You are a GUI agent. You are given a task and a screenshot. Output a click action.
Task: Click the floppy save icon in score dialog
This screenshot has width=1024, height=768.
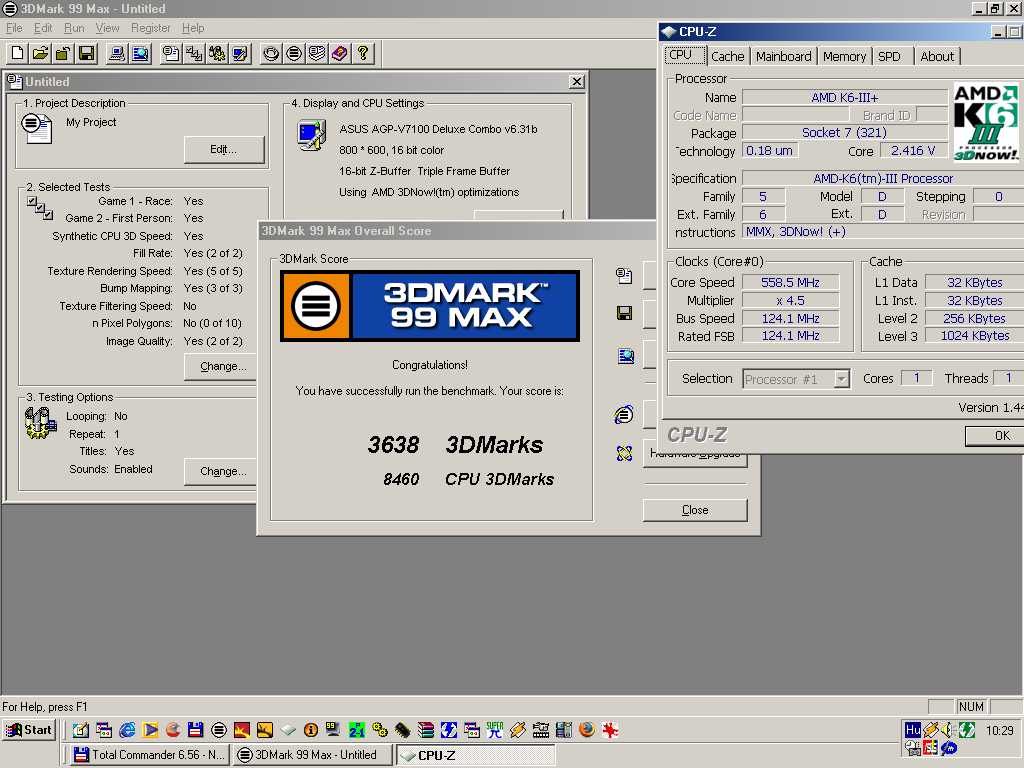click(x=624, y=313)
